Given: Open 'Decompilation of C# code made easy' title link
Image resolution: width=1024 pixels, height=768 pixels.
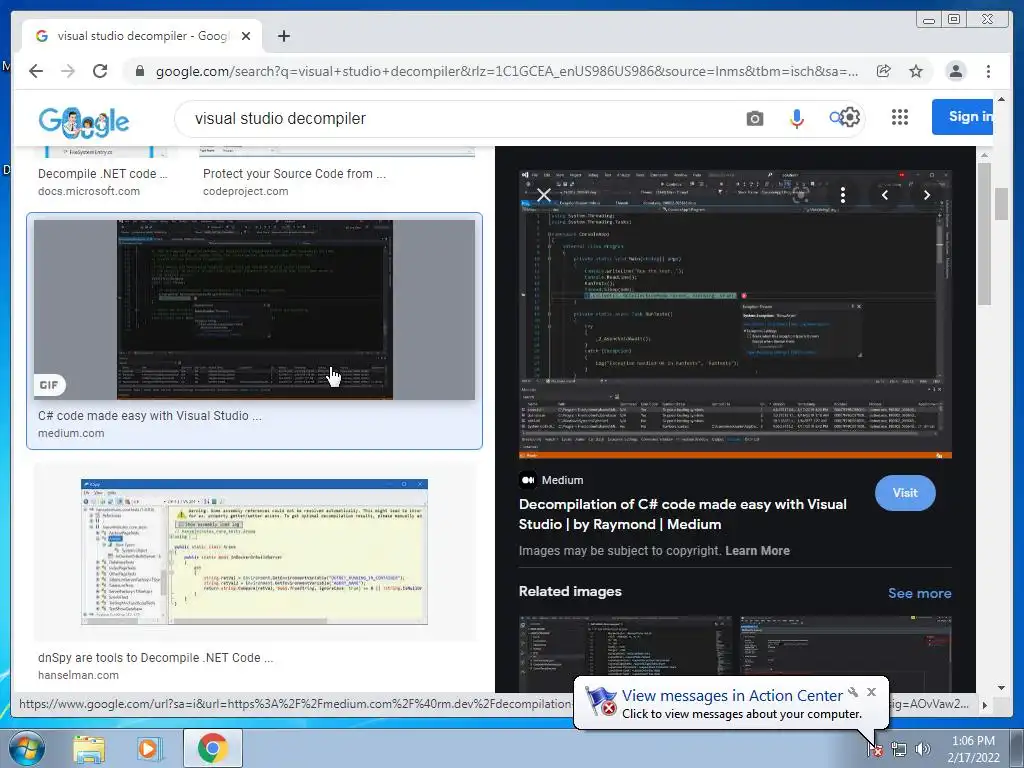Looking at the screenshot, I should 682,514.
